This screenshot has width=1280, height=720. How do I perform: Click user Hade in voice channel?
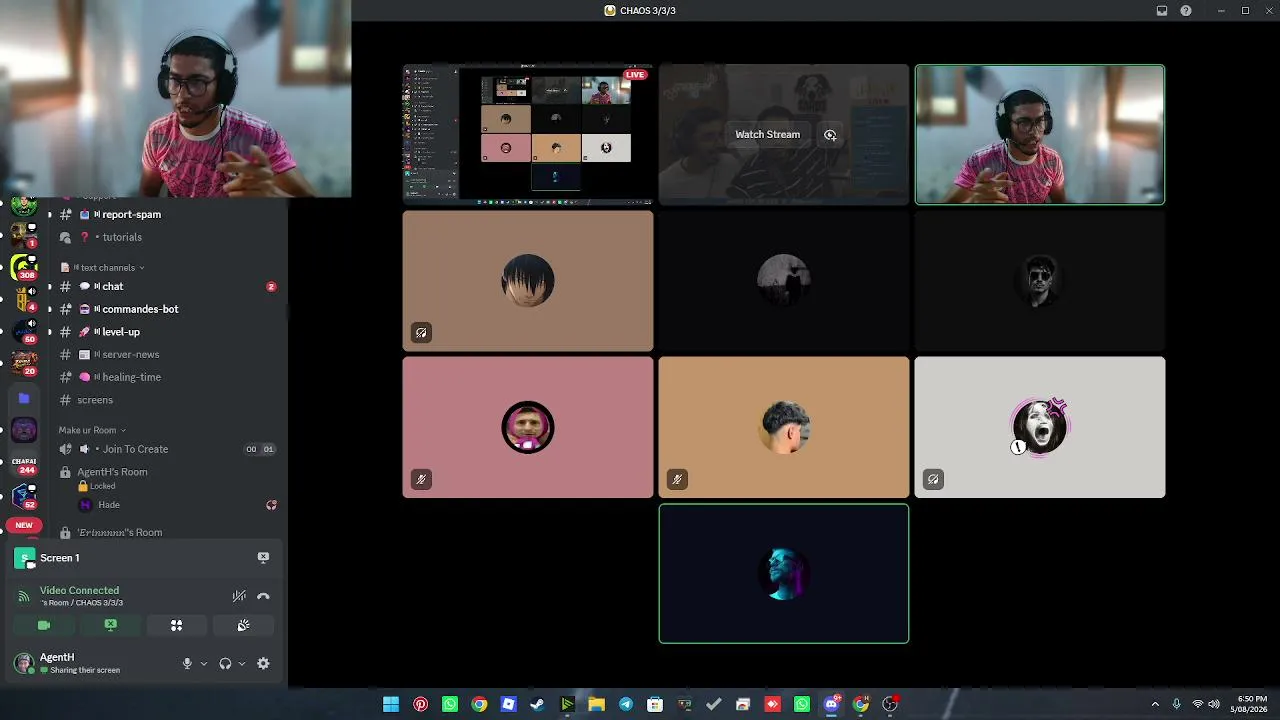pyautogui.click(x=109, y=505)
